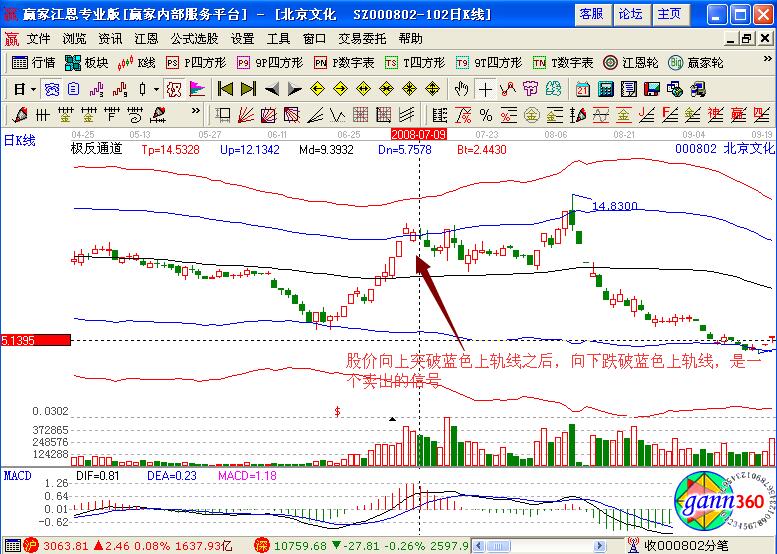The height and width of the screenshot is (554, 777).
Task: Open the 交易委托 menu
Action: pos(360,38)
